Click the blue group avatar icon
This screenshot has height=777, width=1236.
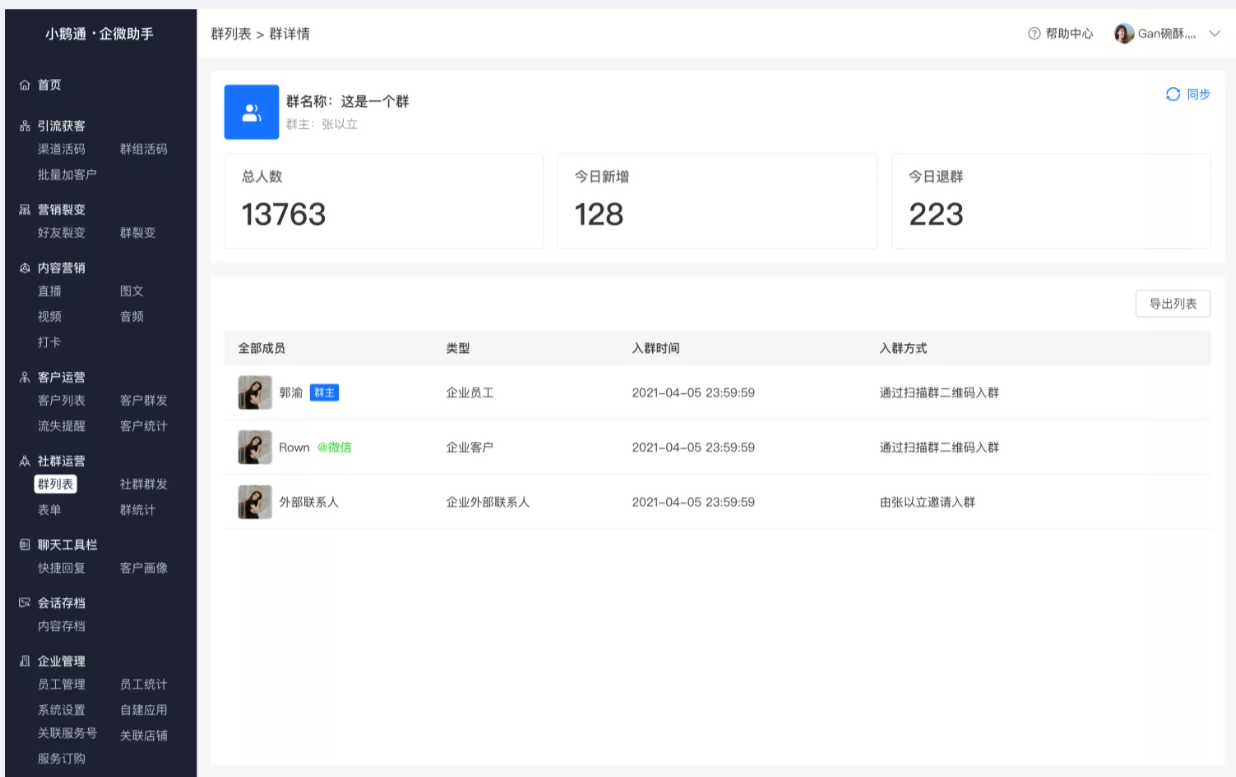251,112
